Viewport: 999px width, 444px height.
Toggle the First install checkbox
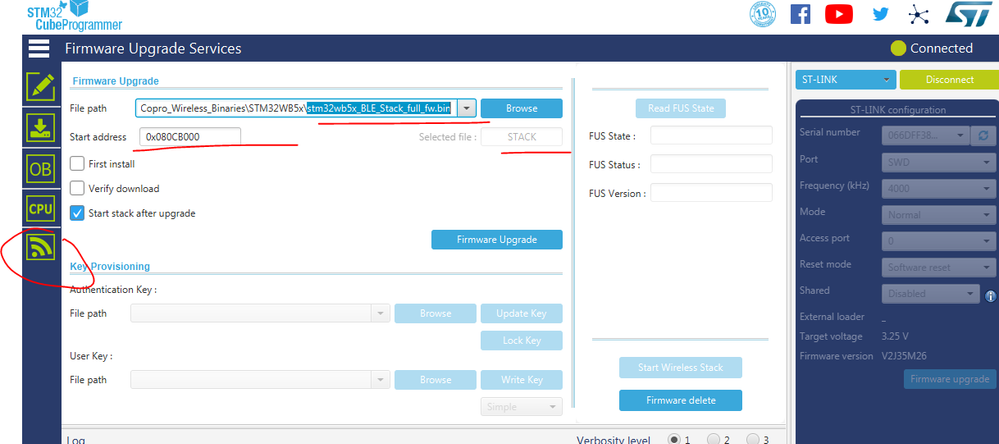77,164
